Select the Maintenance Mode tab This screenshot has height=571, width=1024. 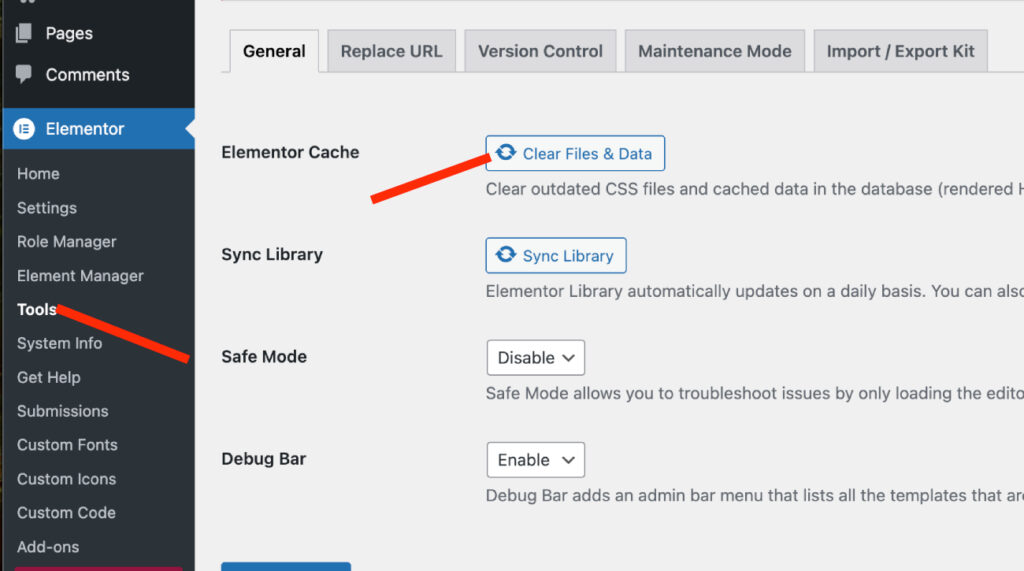(714, 51)
